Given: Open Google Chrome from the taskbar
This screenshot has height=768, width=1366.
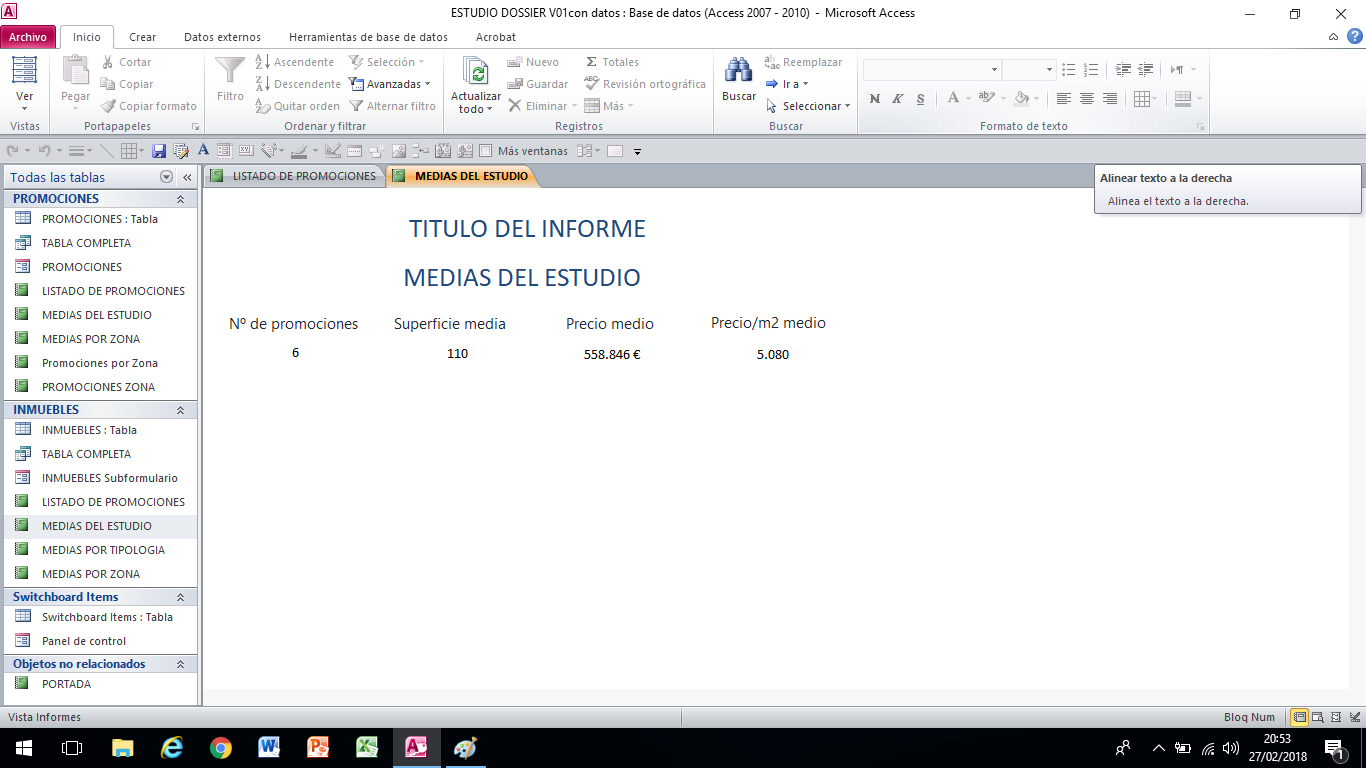Looking at the screenshot, I should [x=221, y=747].
